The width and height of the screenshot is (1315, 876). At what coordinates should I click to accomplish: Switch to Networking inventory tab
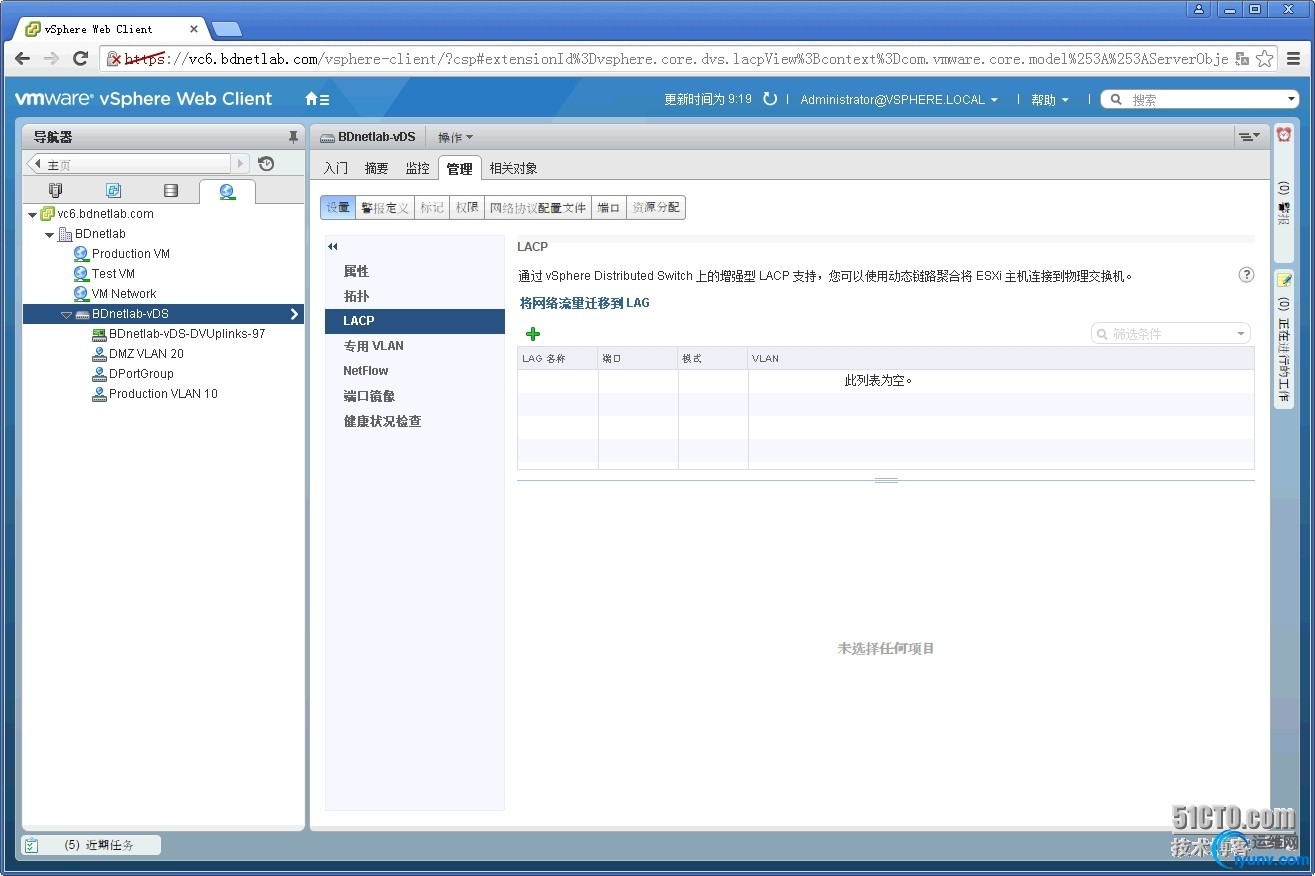pos(227,191)
